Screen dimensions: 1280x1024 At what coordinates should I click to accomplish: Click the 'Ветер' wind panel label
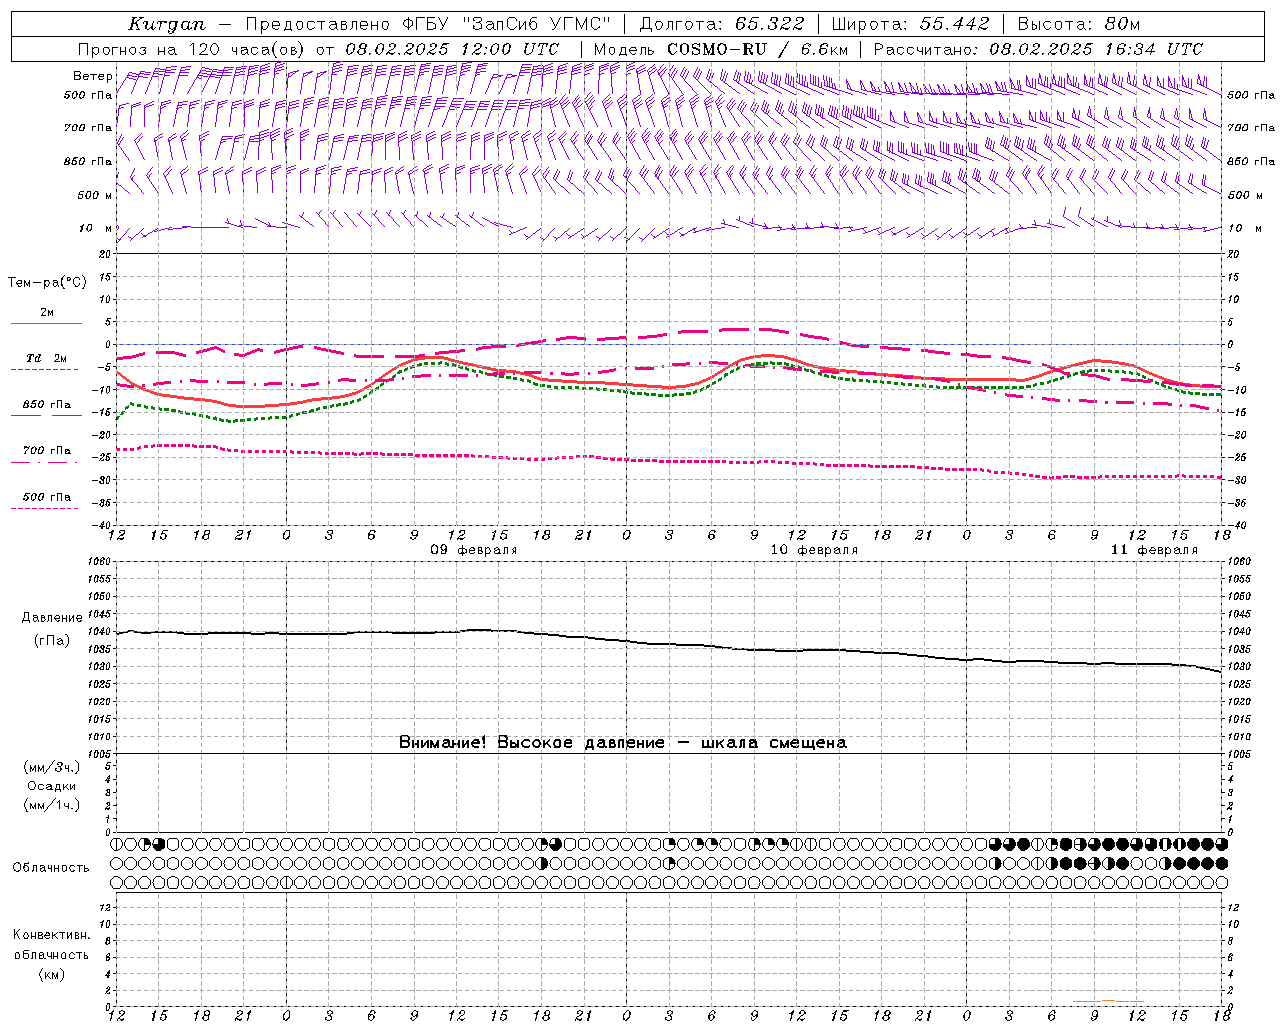93,76
